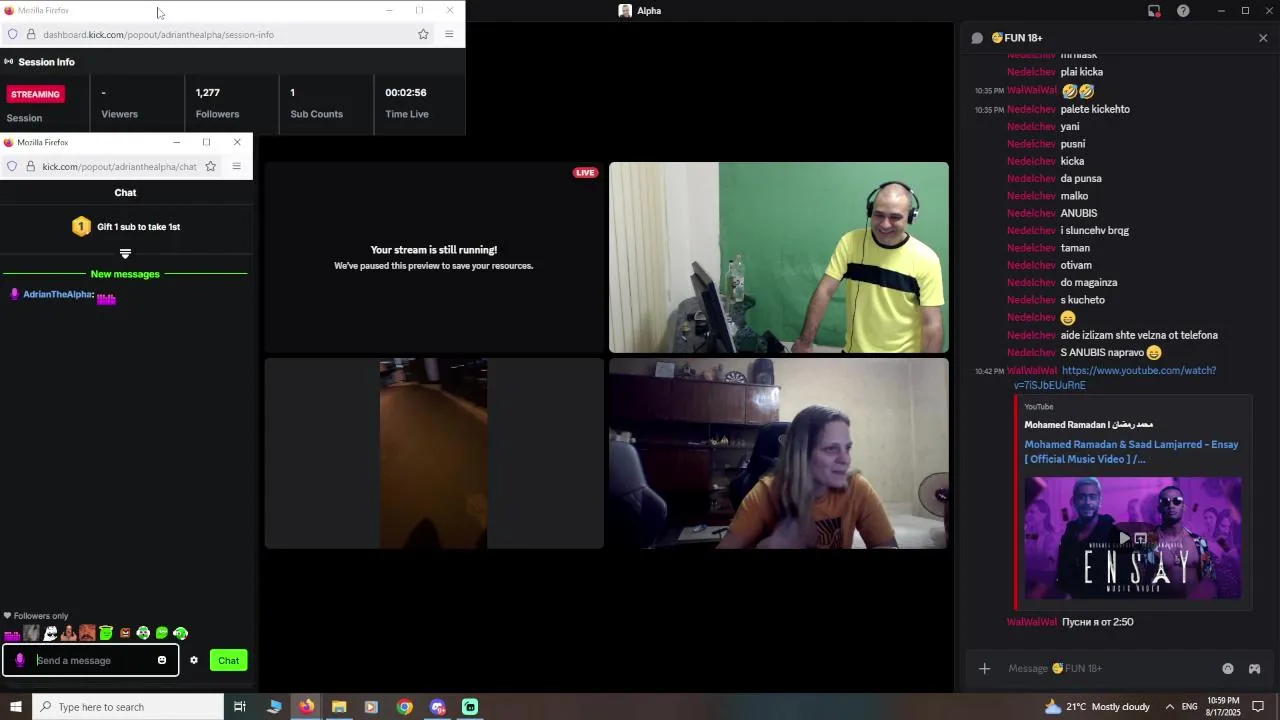This screenshot has height=720, width=1280.
Task: Click the session-info address bar URL
Action: point(158,34)
